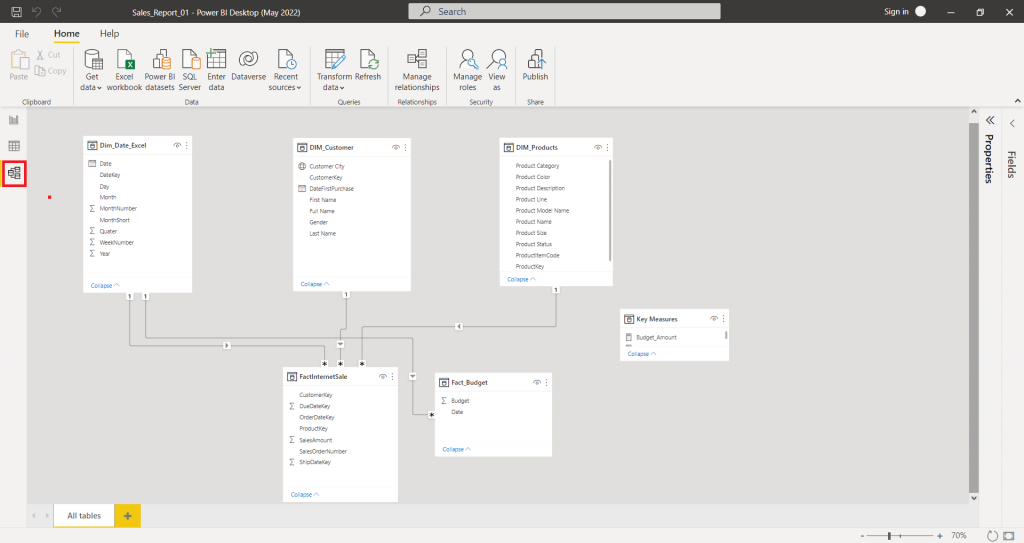Screen dimensions: 1024x543
Task: Open the Get data dropdown
Action: coord(91,71)
